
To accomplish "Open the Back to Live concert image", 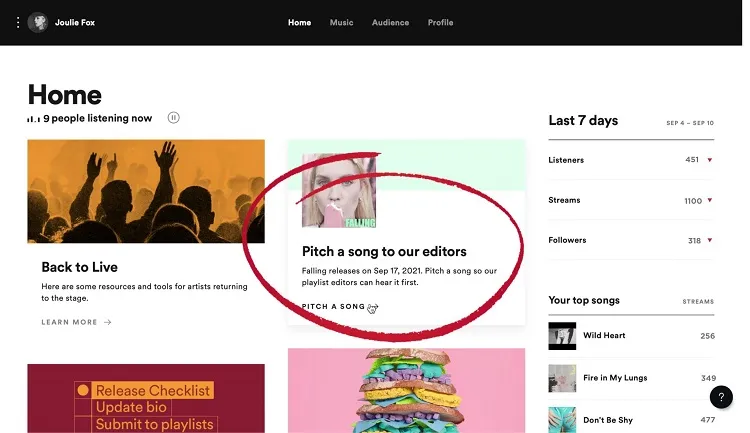I will coord(146,189).
